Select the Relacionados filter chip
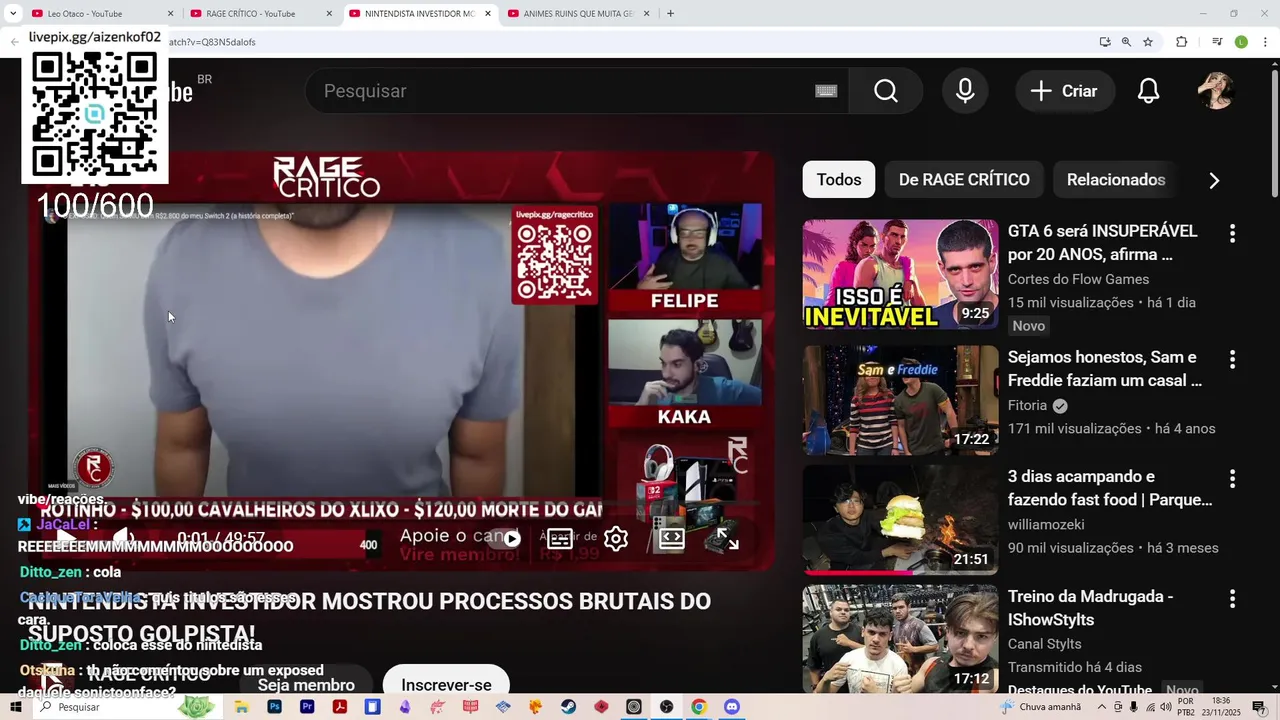Image resolution: width=1280 pixels, height=720 pixels. (1116, 180)
